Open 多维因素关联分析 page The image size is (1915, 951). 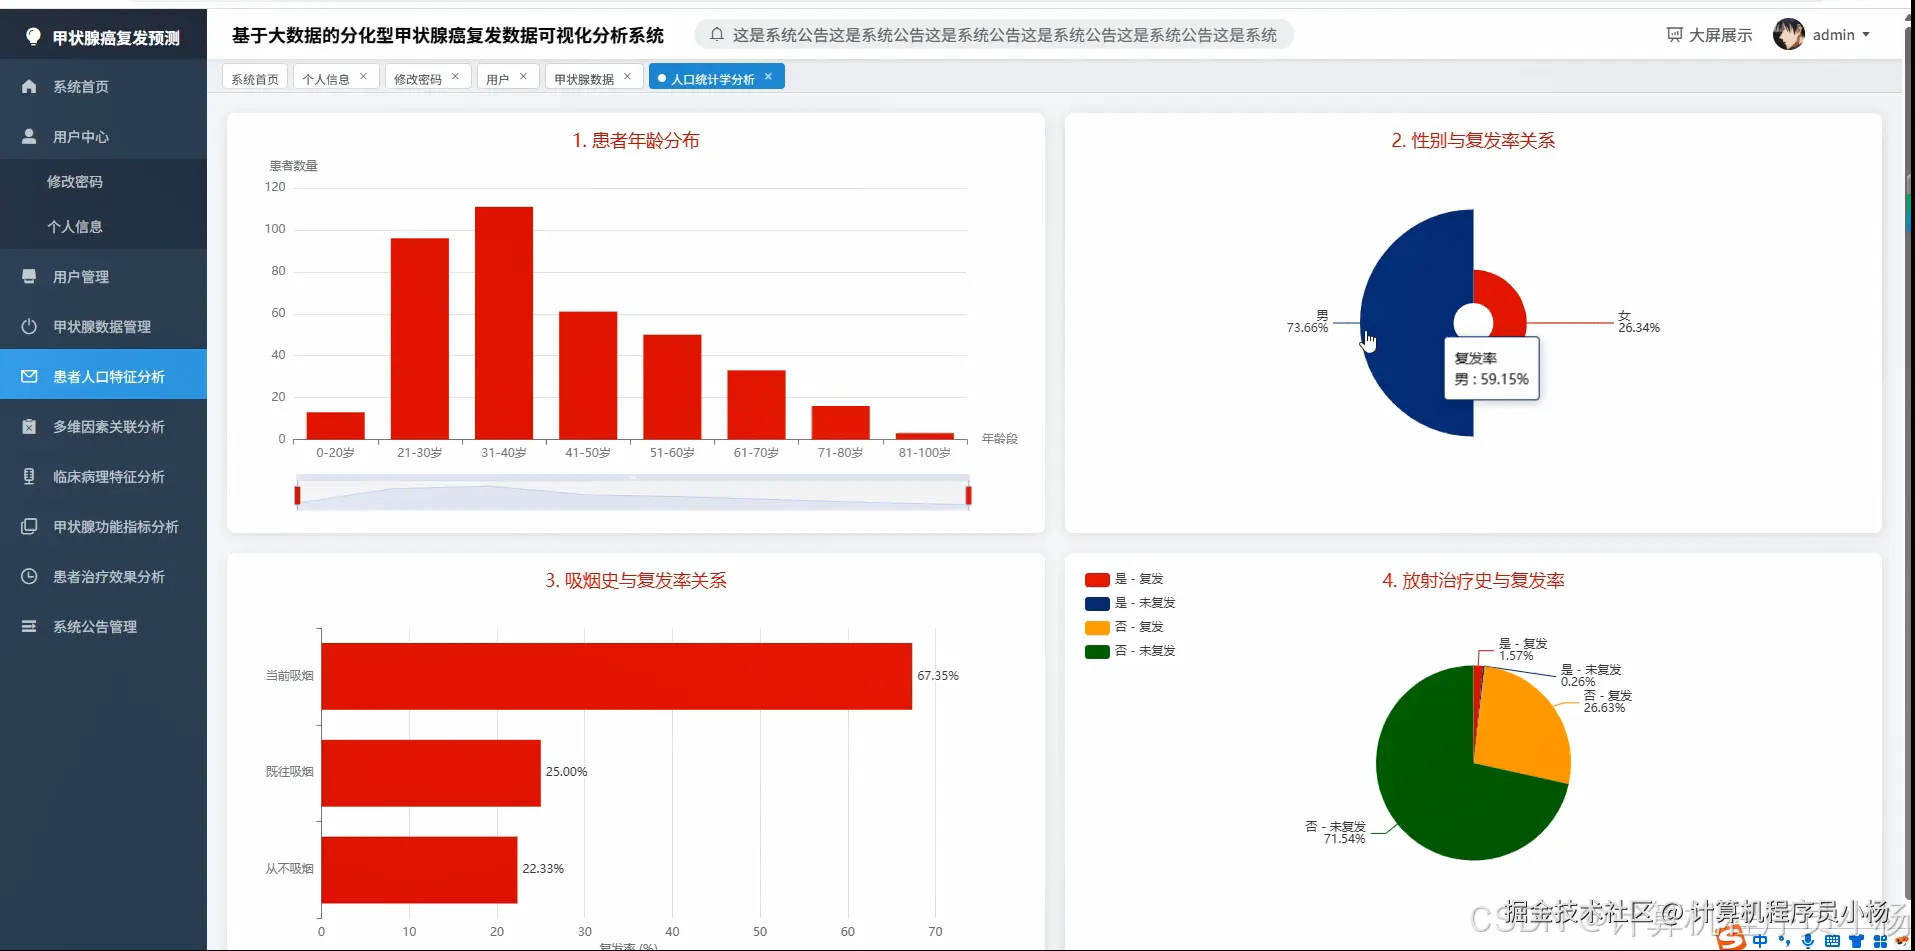pyautogui.click(x=103, y=427)
